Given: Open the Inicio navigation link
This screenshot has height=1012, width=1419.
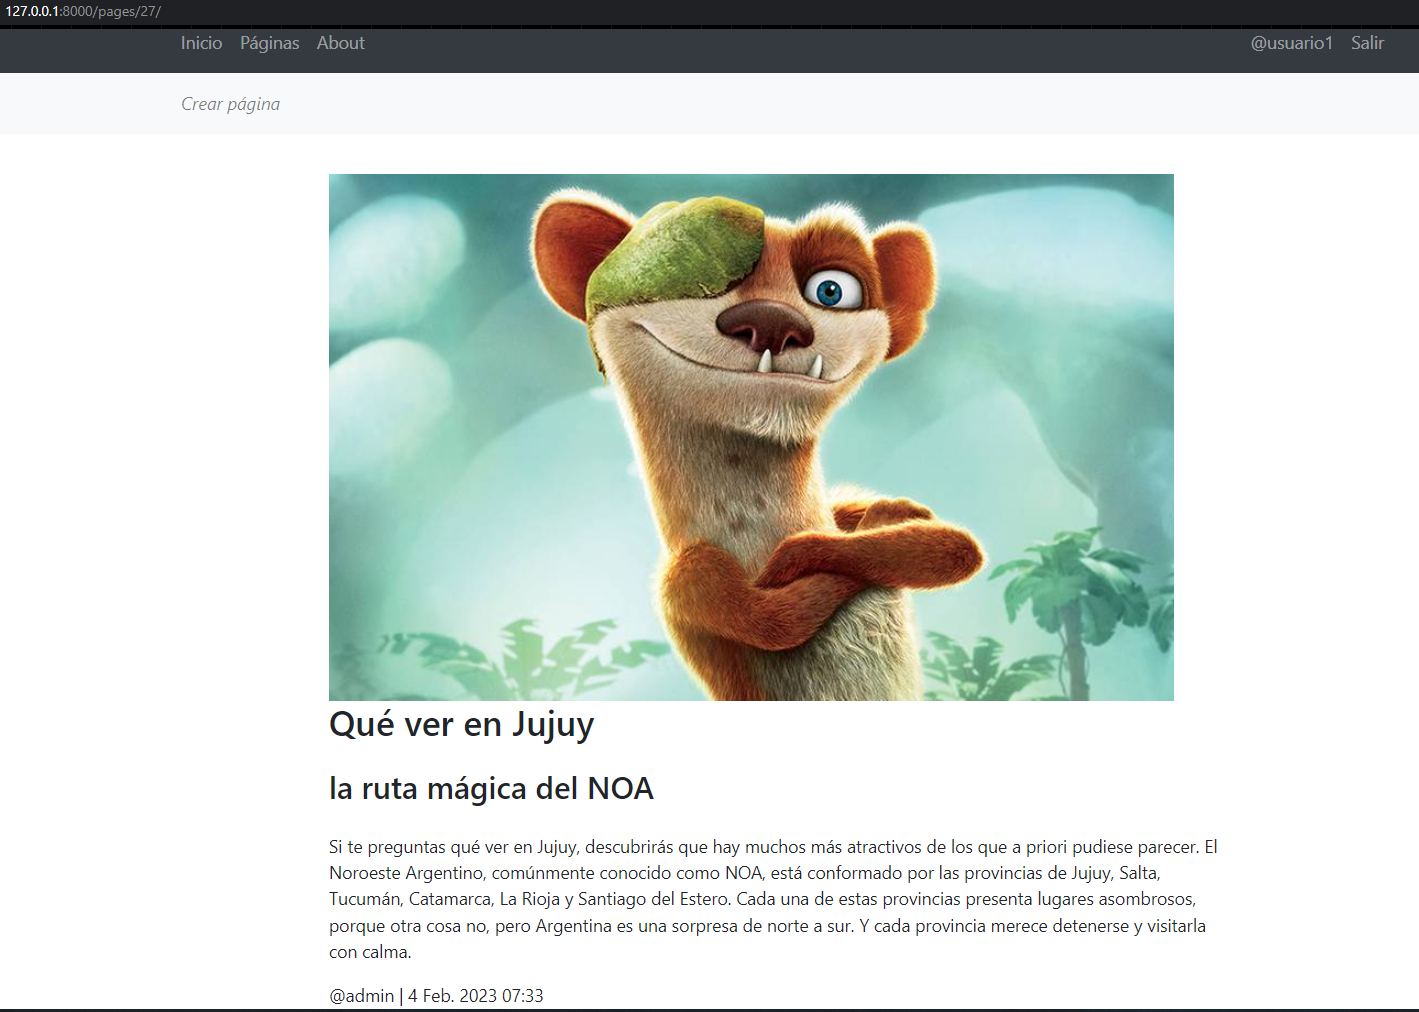Looking at the screenshot, I should pyautogui.click(x=201, y=43).
